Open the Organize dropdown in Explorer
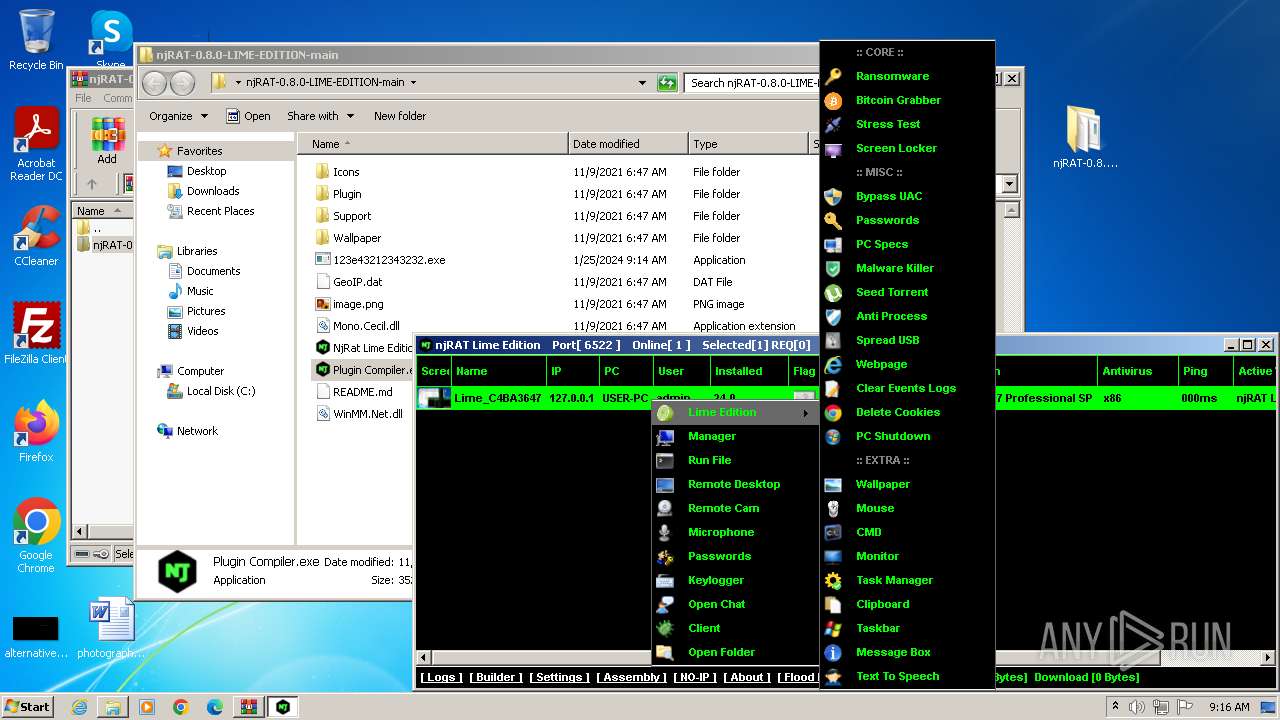 pos(178,116)
